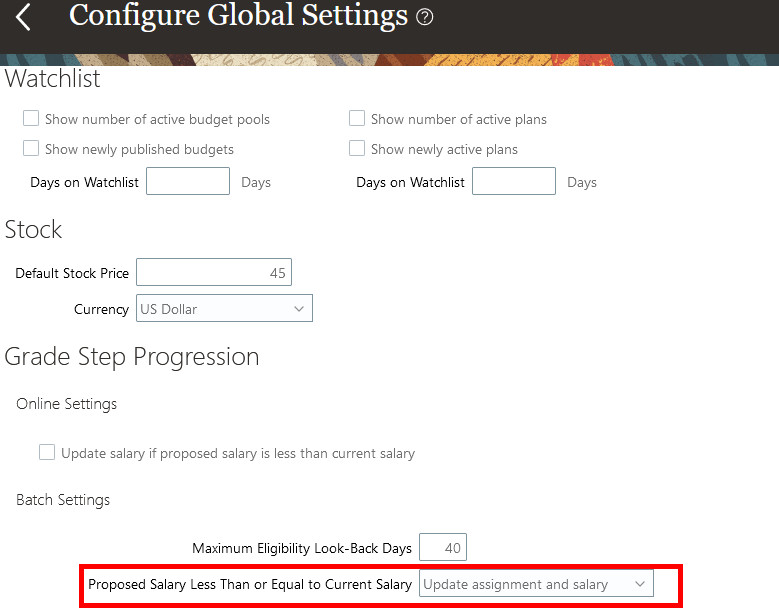Open help icon beside Configure Global Settings

click(x=425, y=17)
